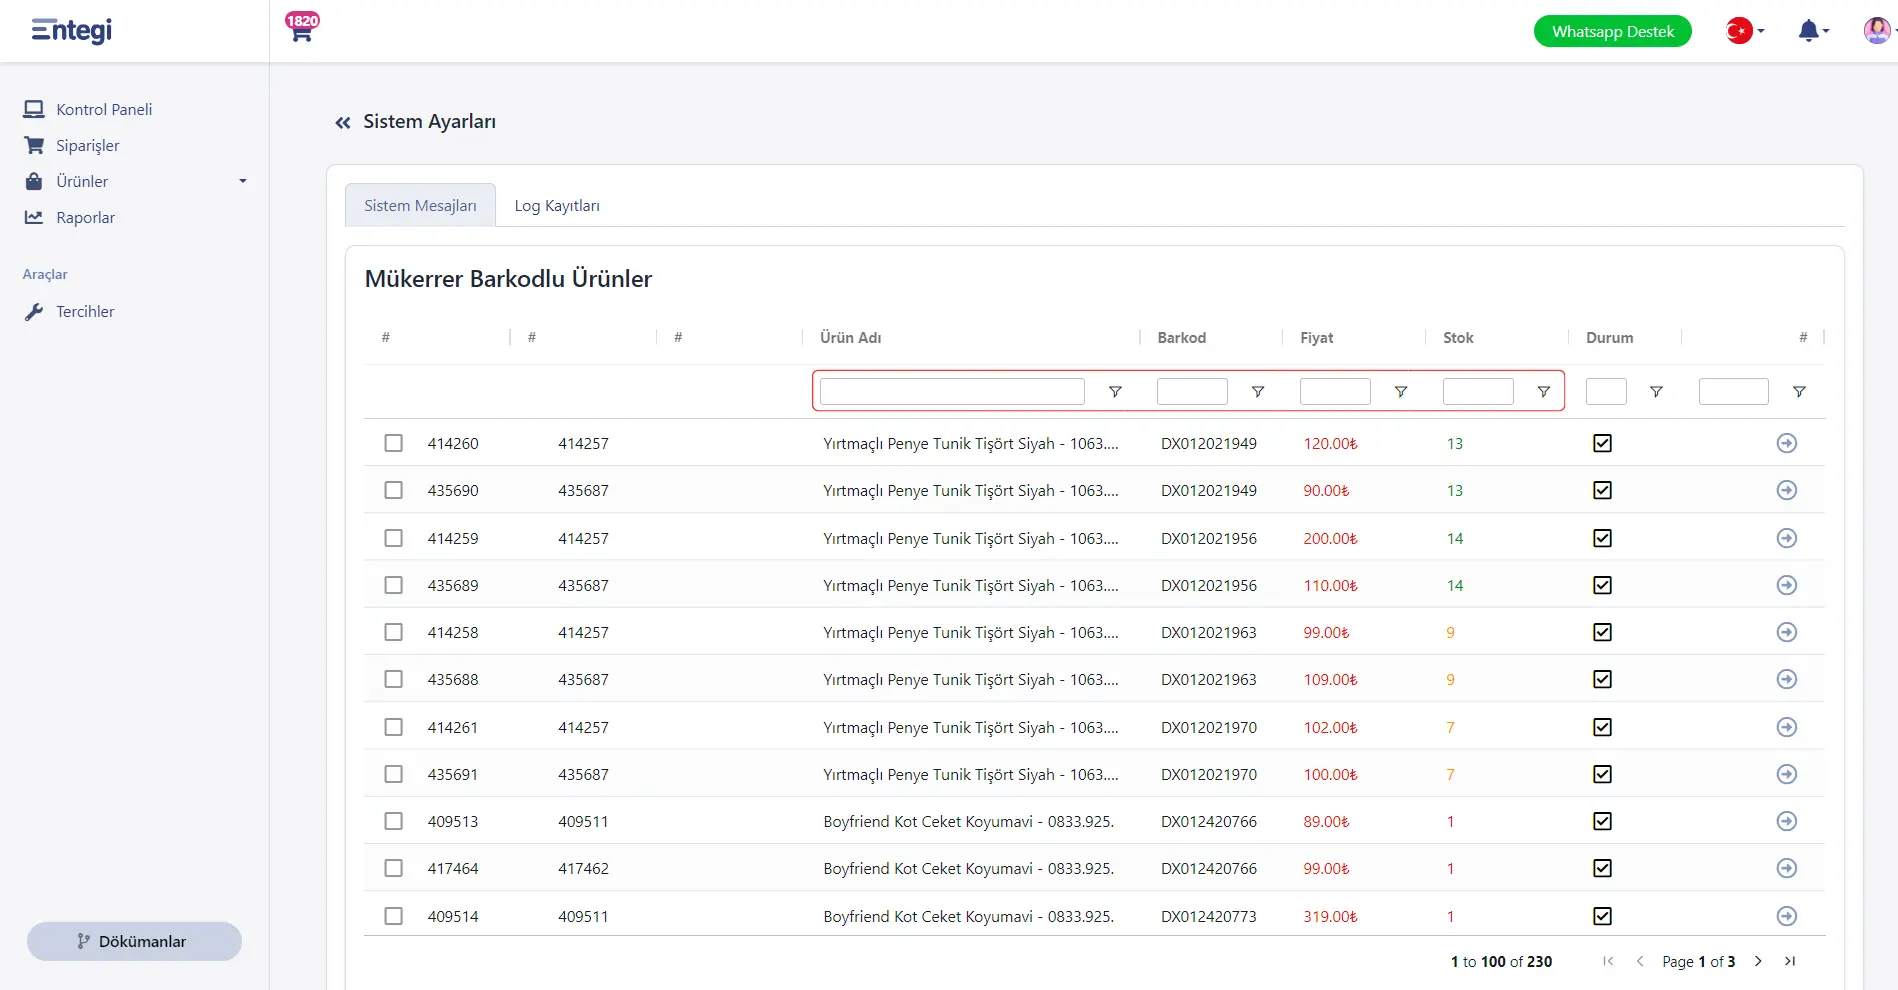This screenshot has height=990, width=1898.
Task: Click the Ürün Adı filter input field
Action: tap(952, 391)
